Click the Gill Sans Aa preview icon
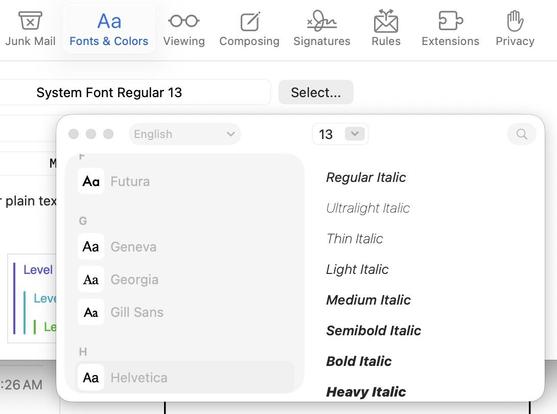The image size is (557, 414). point(91,312)
